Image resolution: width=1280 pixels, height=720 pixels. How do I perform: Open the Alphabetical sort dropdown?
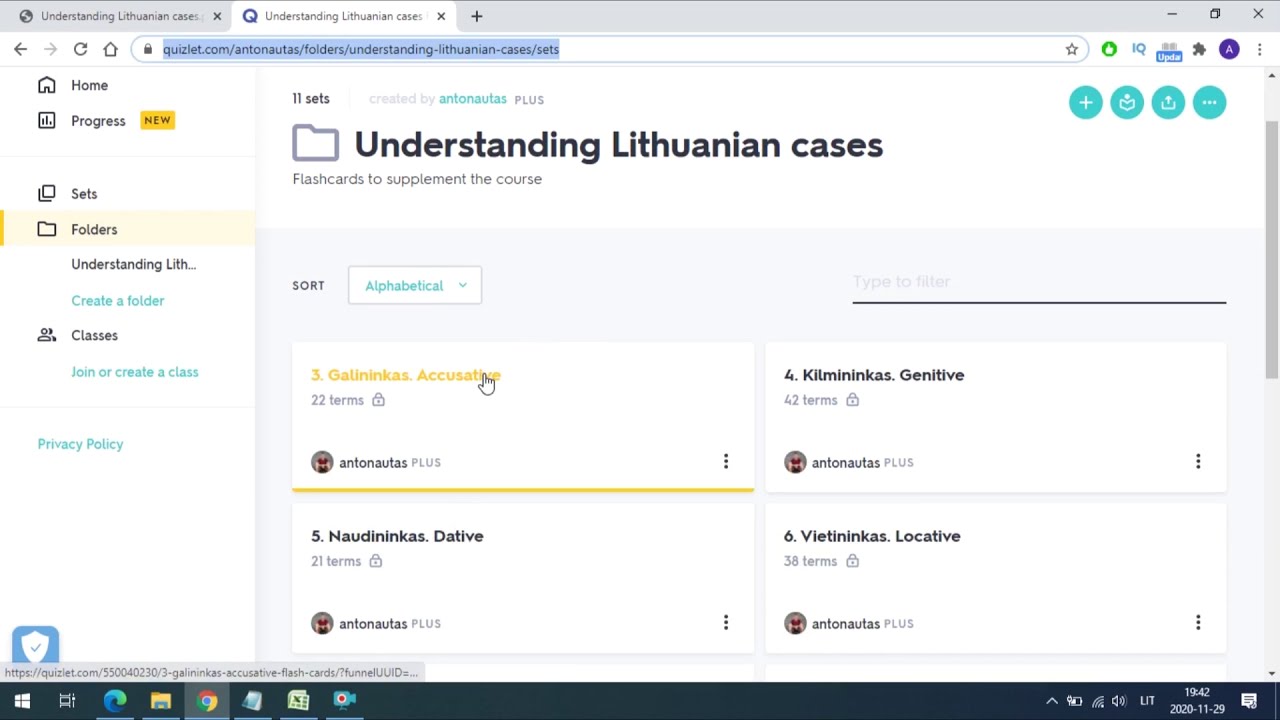click(x=415, y=285)
